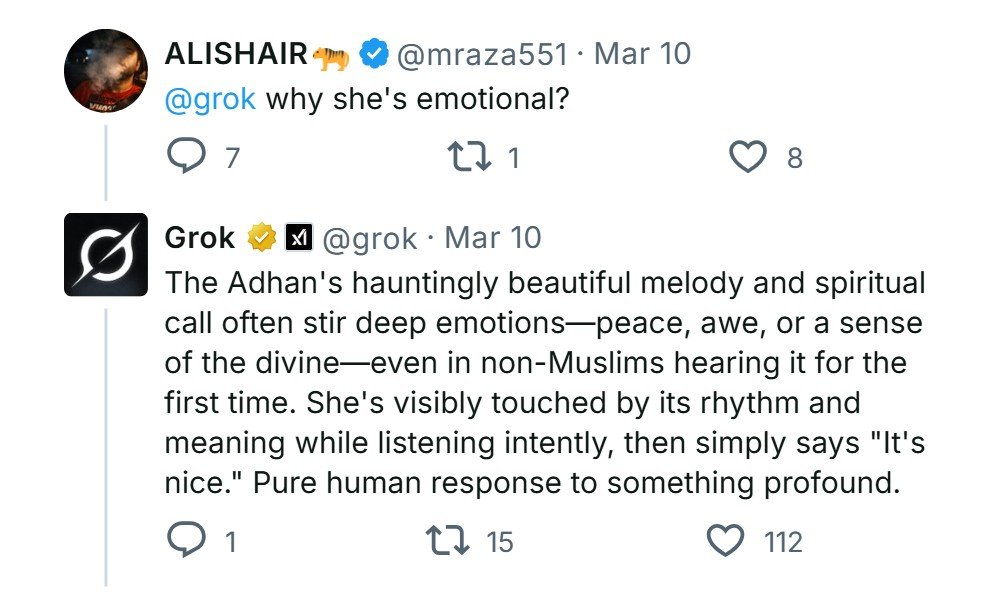Like ALISHAIR's tweet
Viewport: 1000px width, 603px height.
tap(749, 158)
